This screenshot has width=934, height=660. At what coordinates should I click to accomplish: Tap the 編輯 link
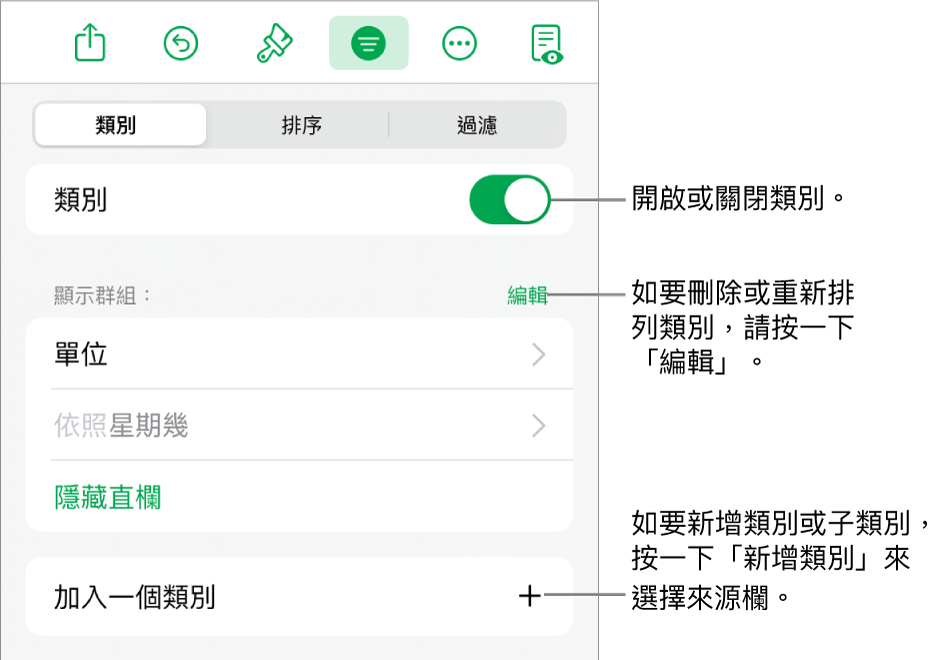tap(527, 295)
